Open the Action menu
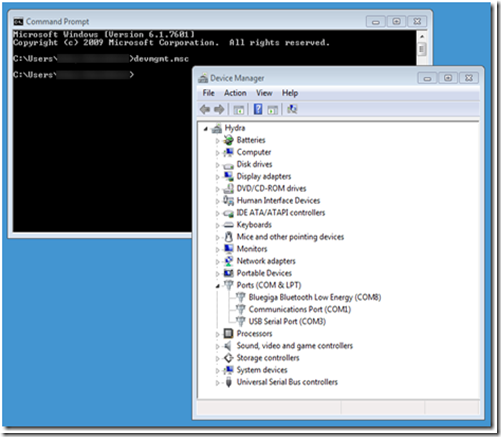 tap(235, 93)
